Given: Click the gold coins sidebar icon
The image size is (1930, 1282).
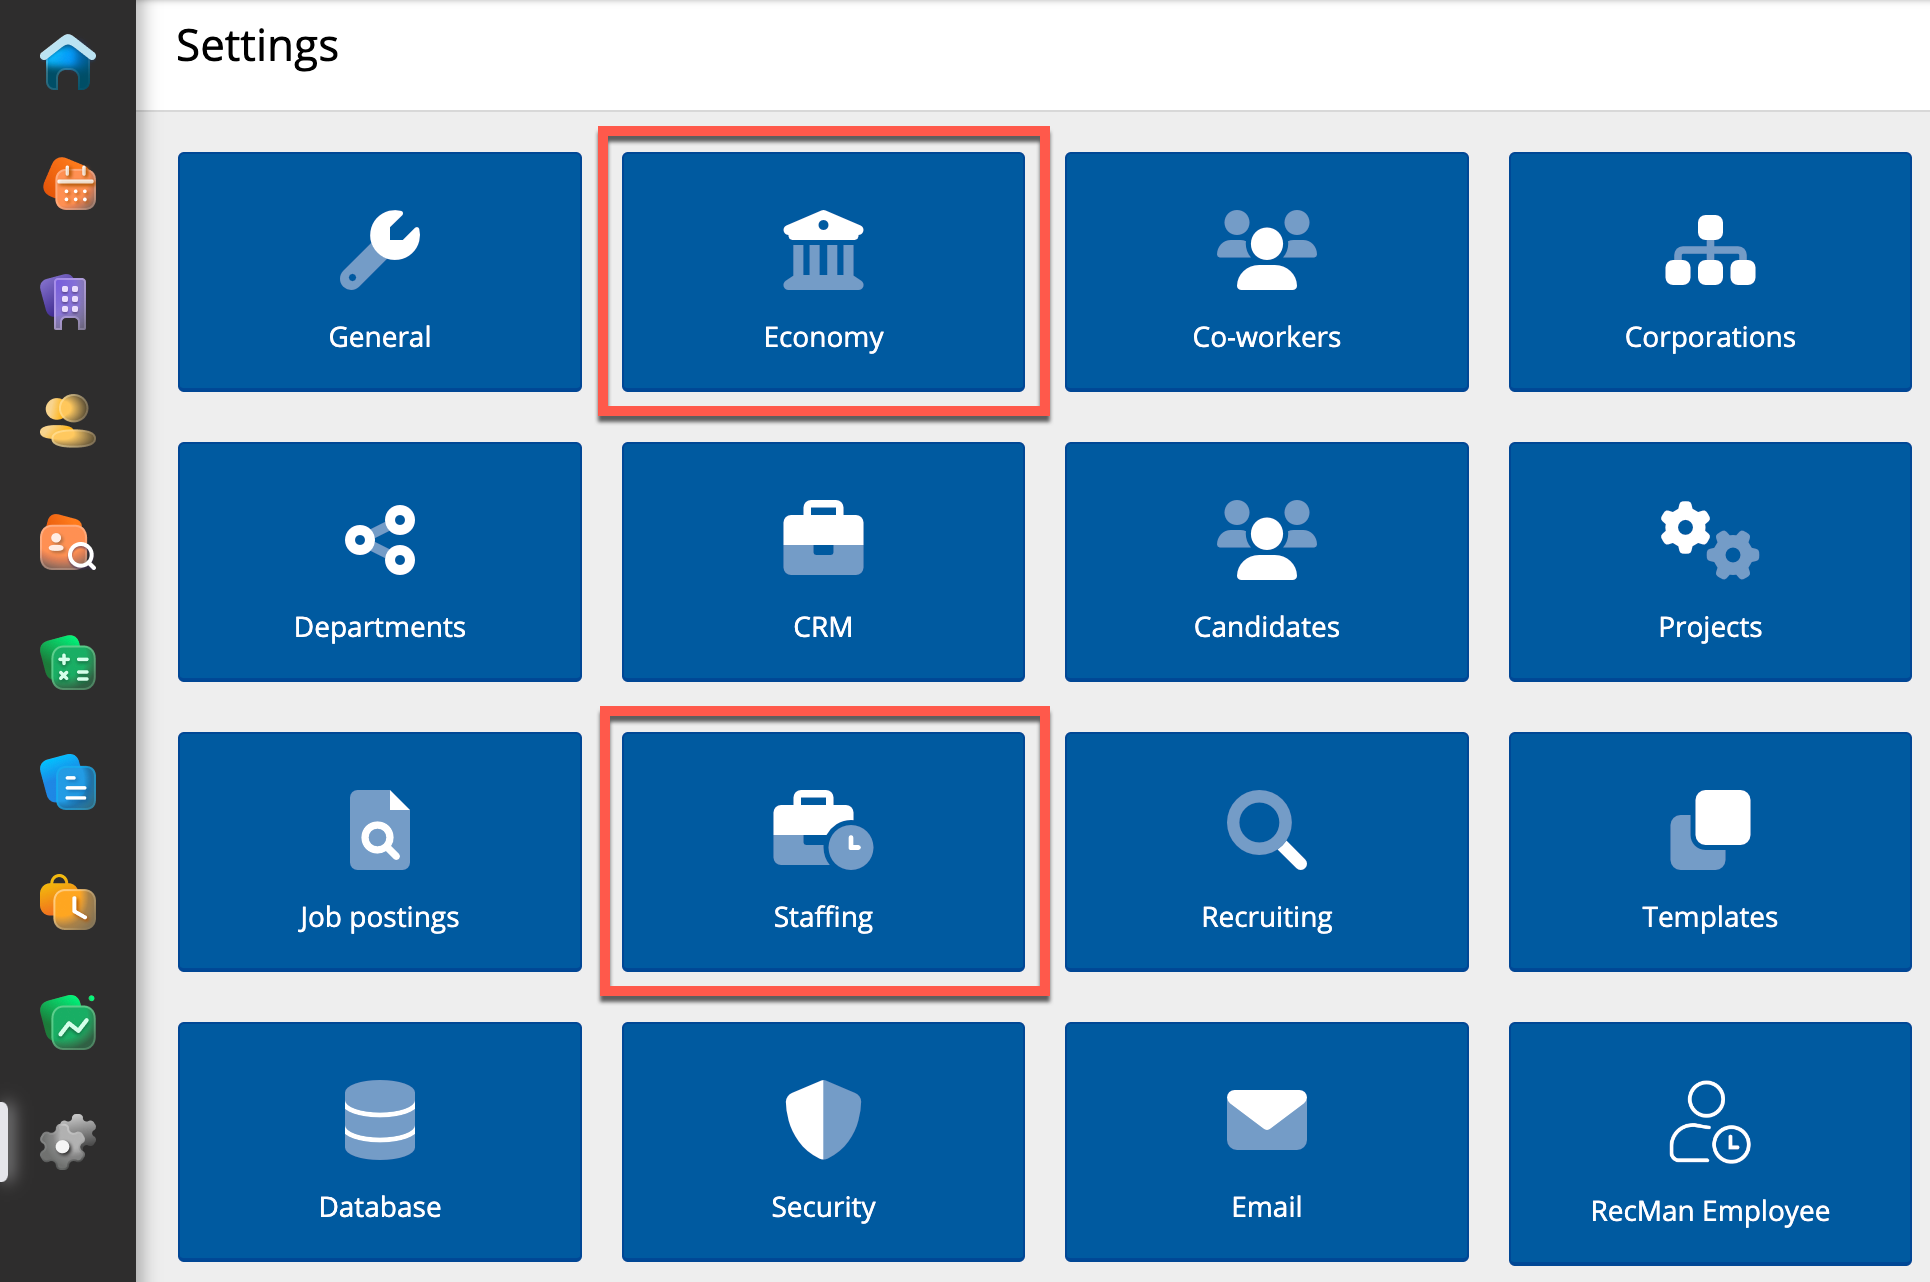Looking at the screenshot, I should [x=68, y=421].
